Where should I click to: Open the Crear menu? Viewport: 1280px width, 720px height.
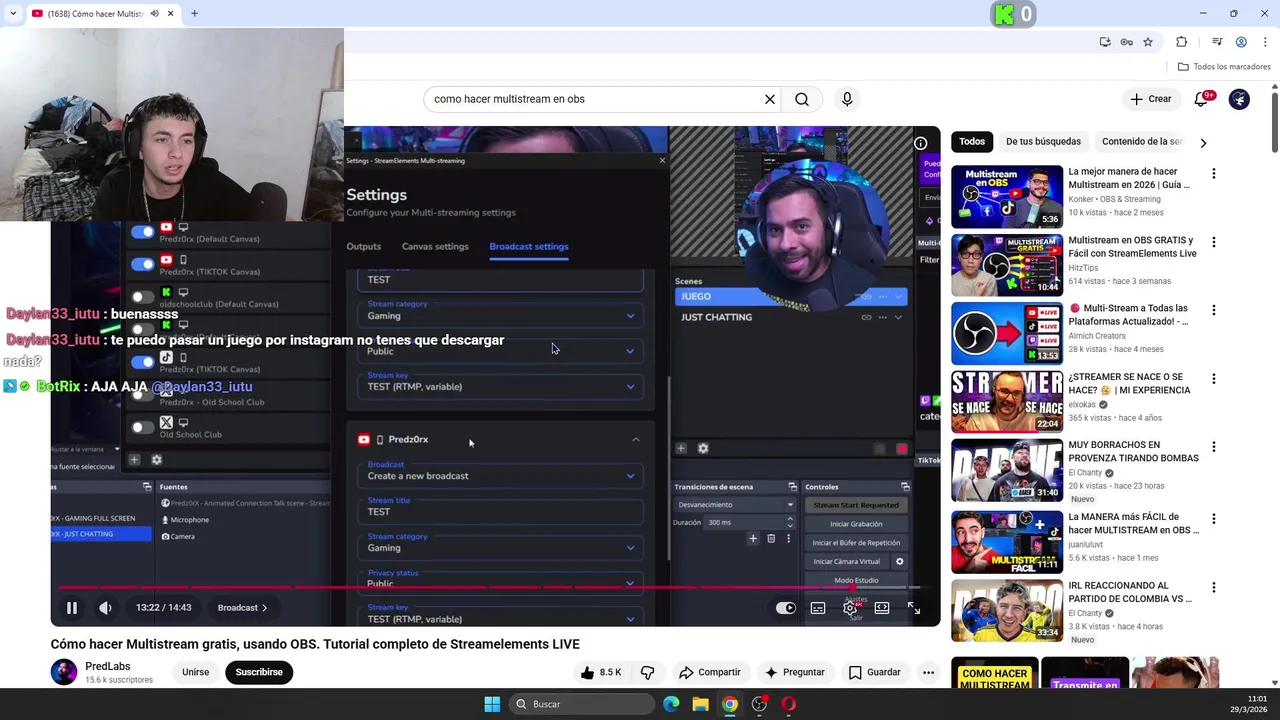(1150, 99)
